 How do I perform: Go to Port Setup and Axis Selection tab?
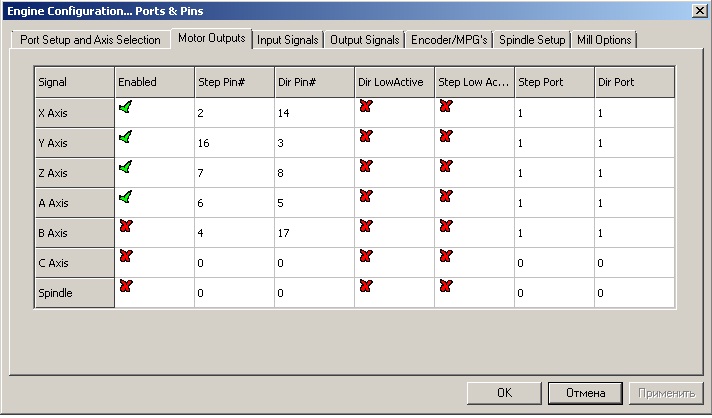tap(90, 40)
